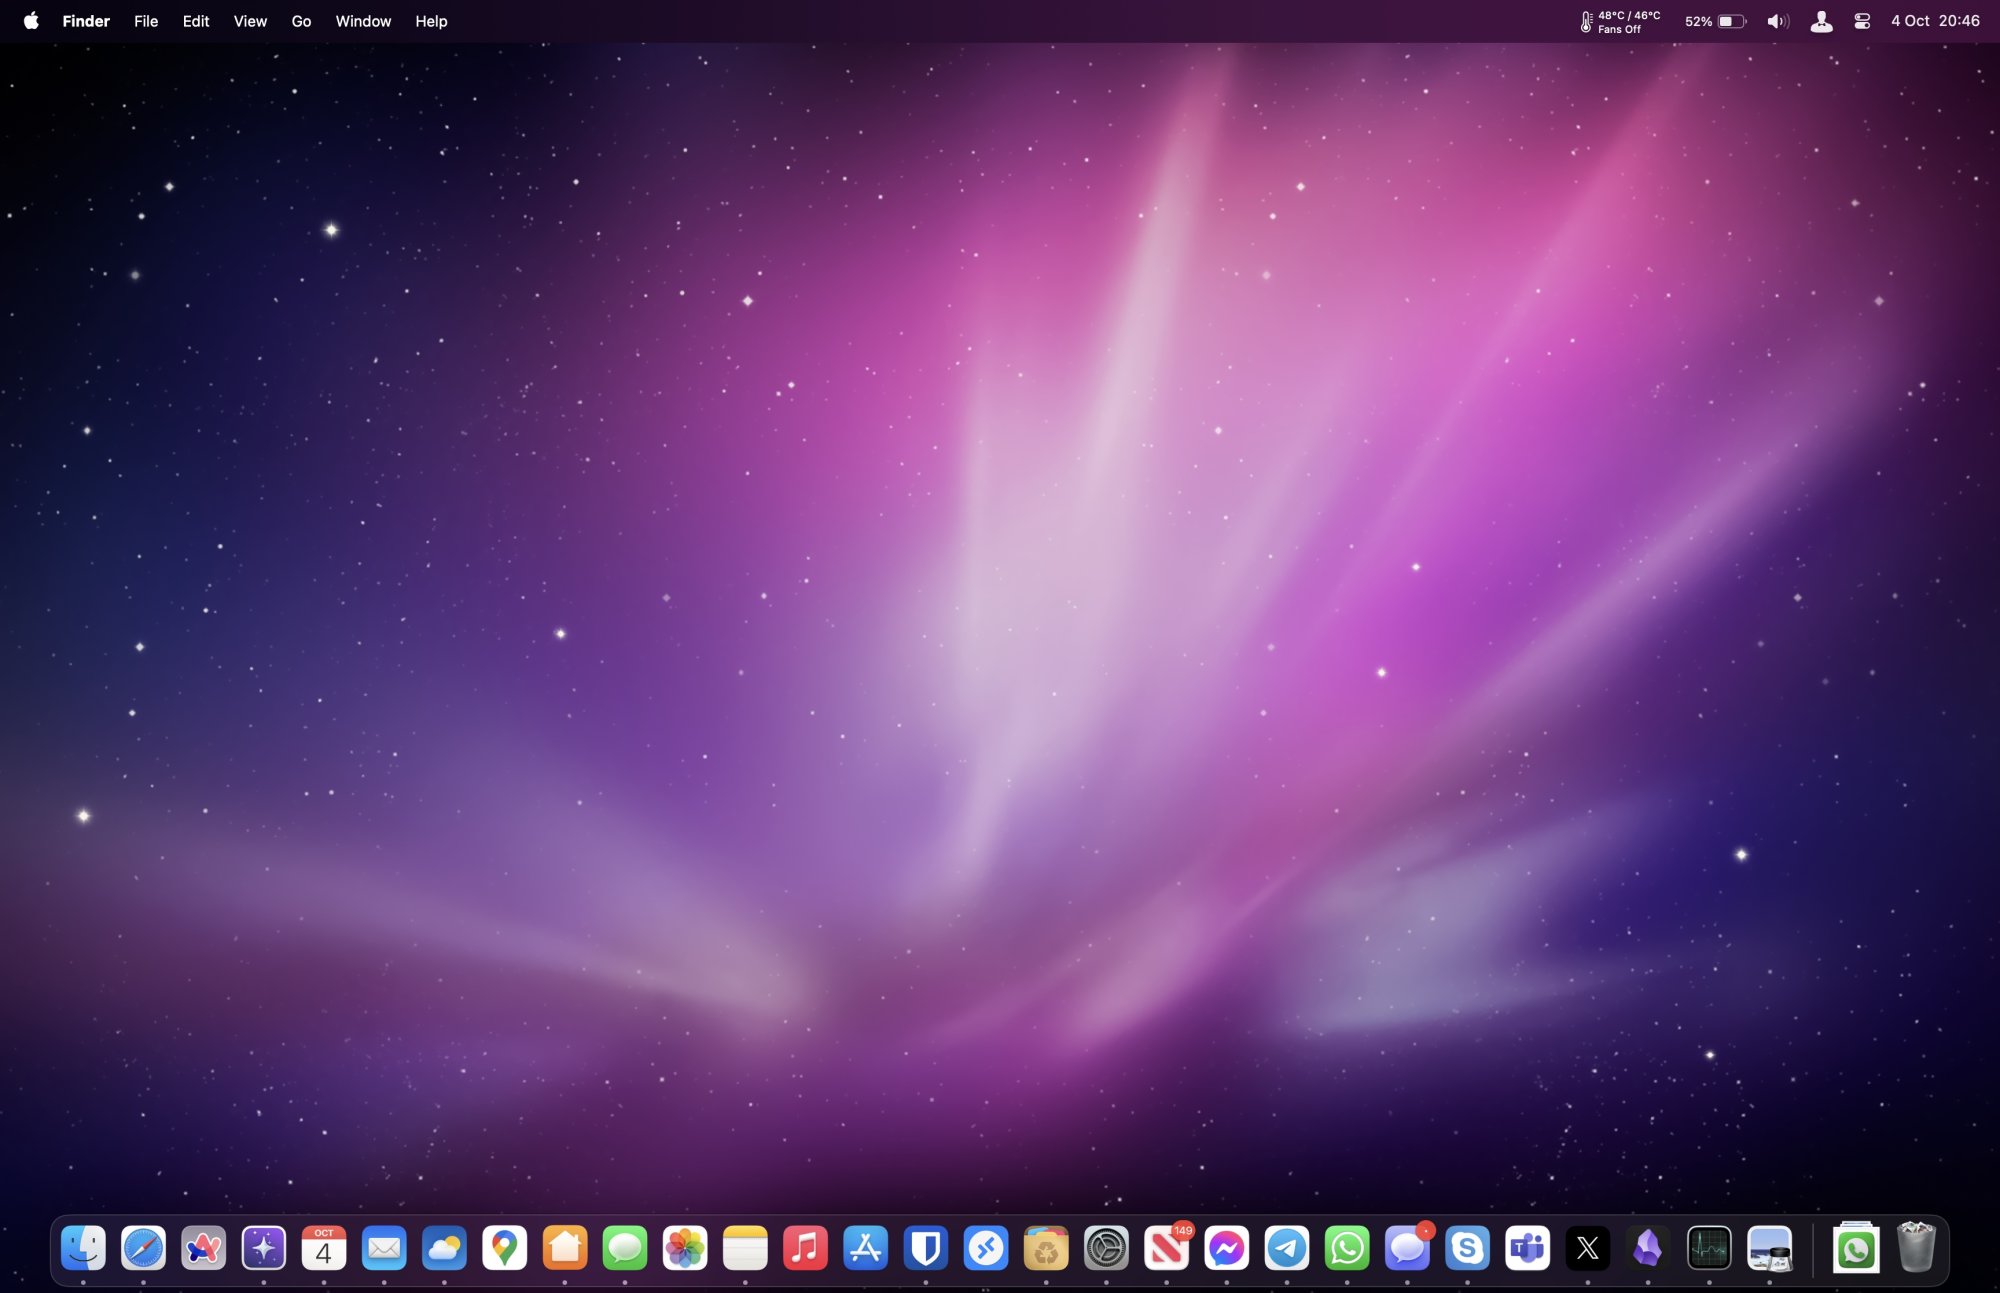Open Safari from the dock
Viewport: 2000px width, 1293px height.
[143, 1248]
